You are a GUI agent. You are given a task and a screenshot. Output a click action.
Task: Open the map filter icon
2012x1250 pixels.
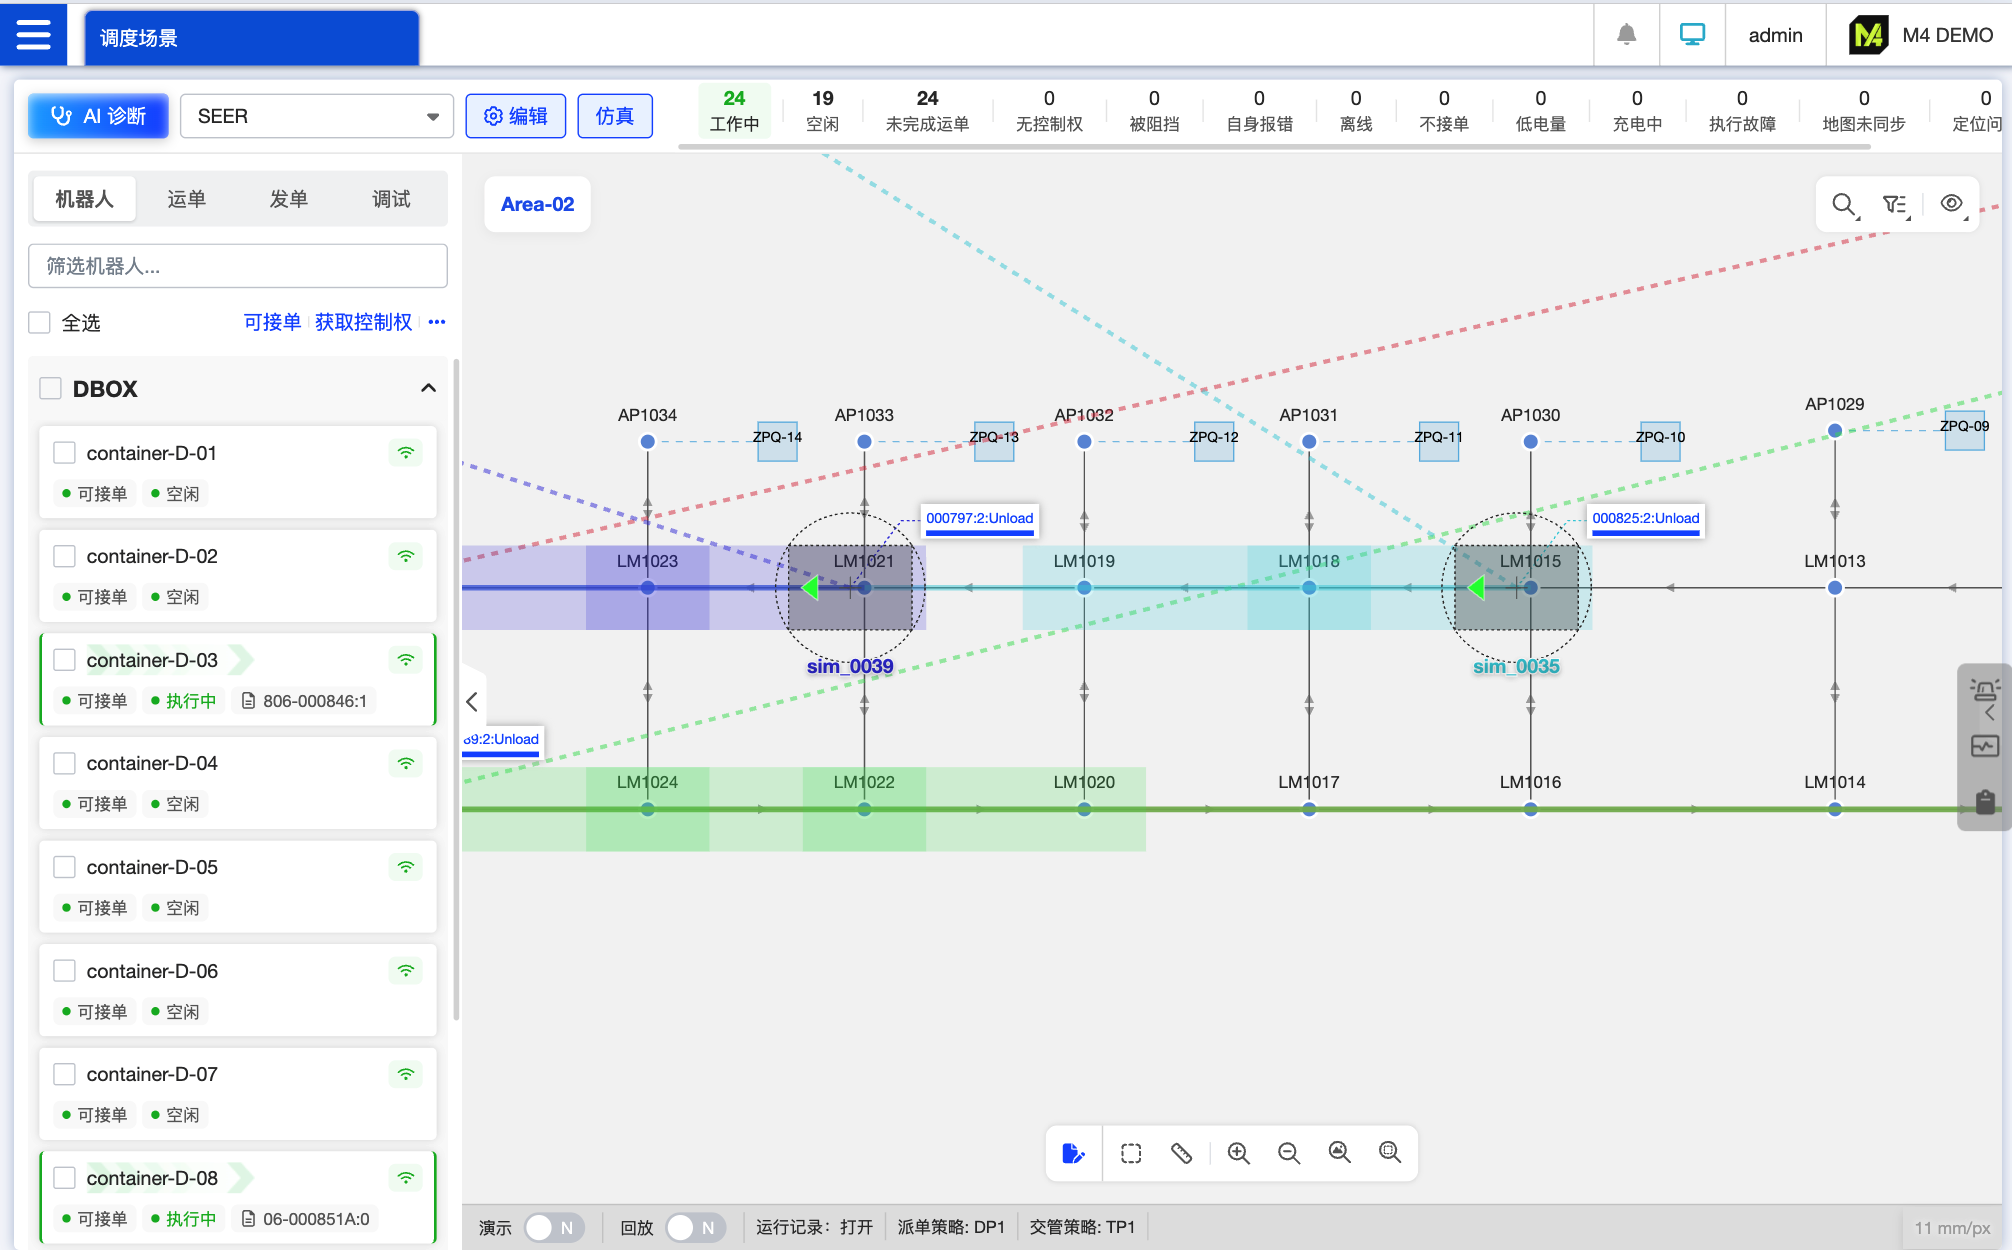pyautogui.click(x=1894, y=205)
